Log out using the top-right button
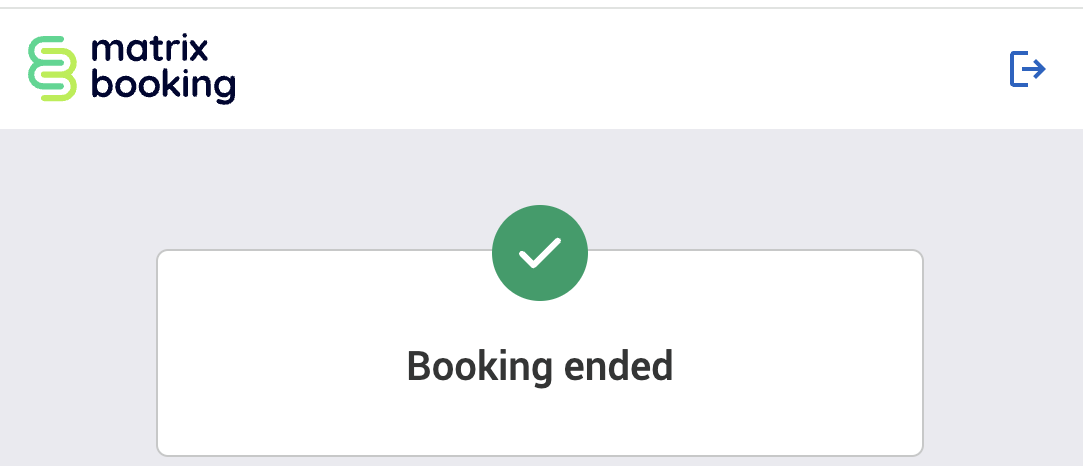Viewport: 1083px width, 466px height. pos(1027,69)
